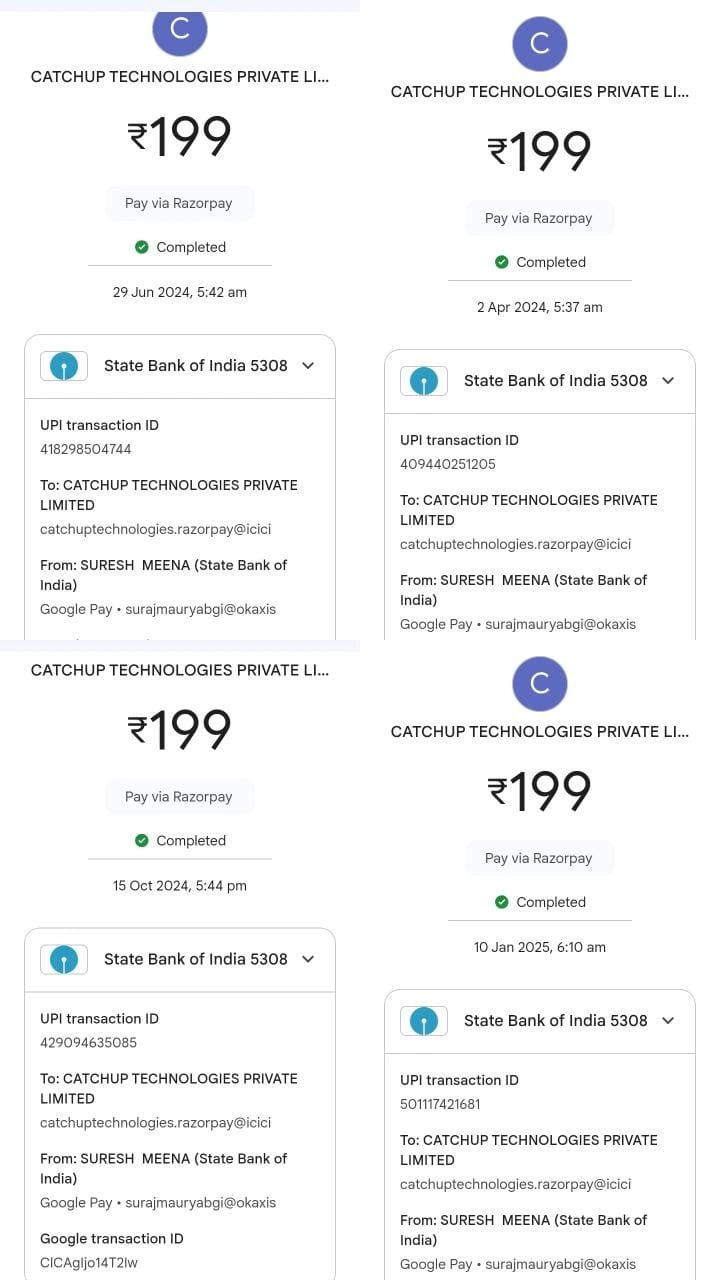
Task: Tap the "C" avatar above the 10 Jan 2025 payment
Action: (x=539, y=684)
